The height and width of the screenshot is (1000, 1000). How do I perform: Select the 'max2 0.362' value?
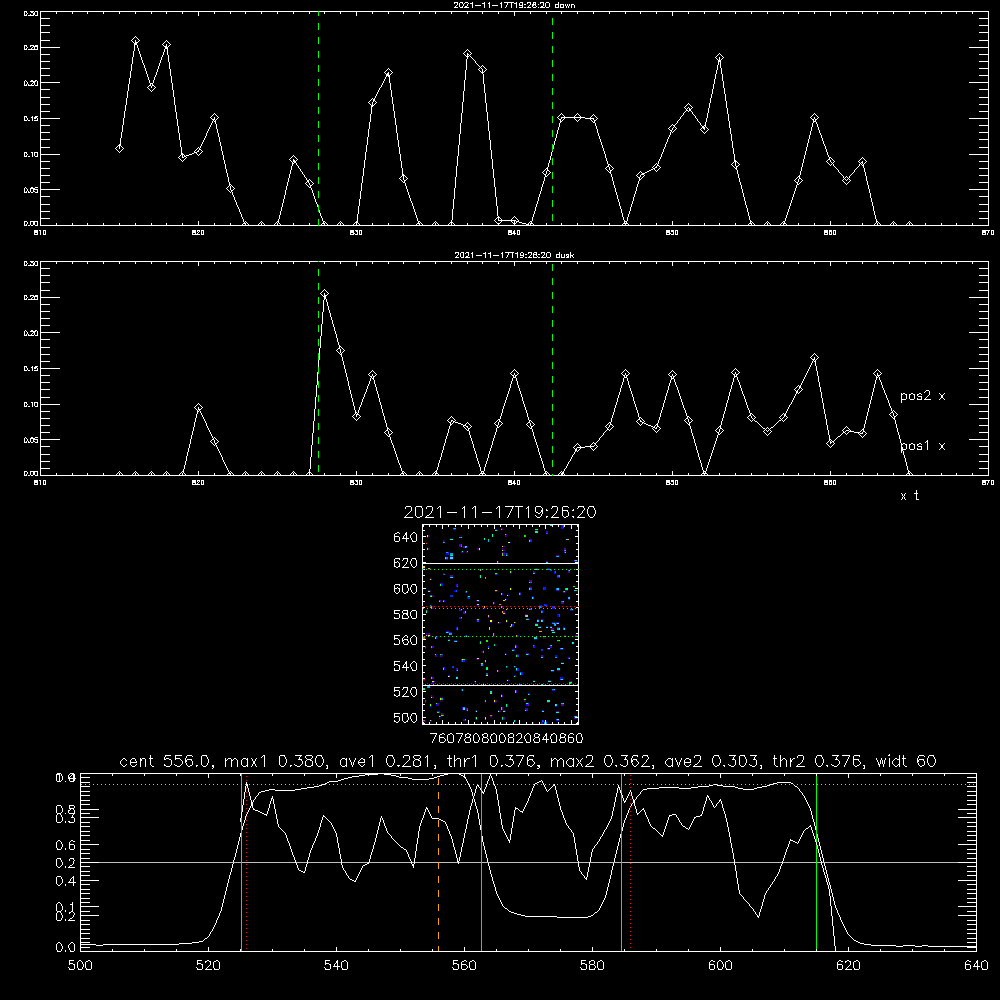coord(601,761)
